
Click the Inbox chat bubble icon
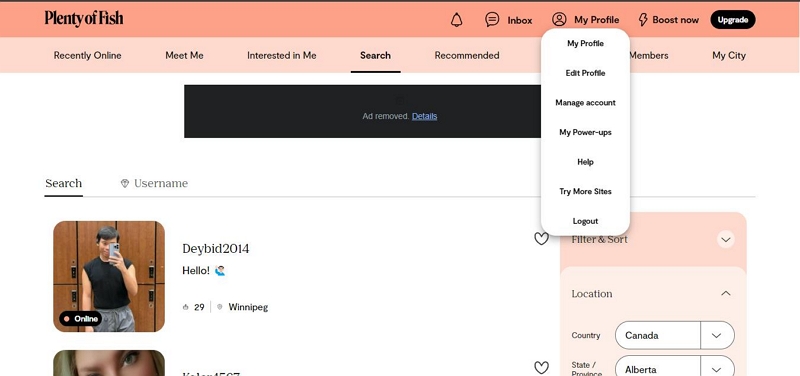pos(492,20)
